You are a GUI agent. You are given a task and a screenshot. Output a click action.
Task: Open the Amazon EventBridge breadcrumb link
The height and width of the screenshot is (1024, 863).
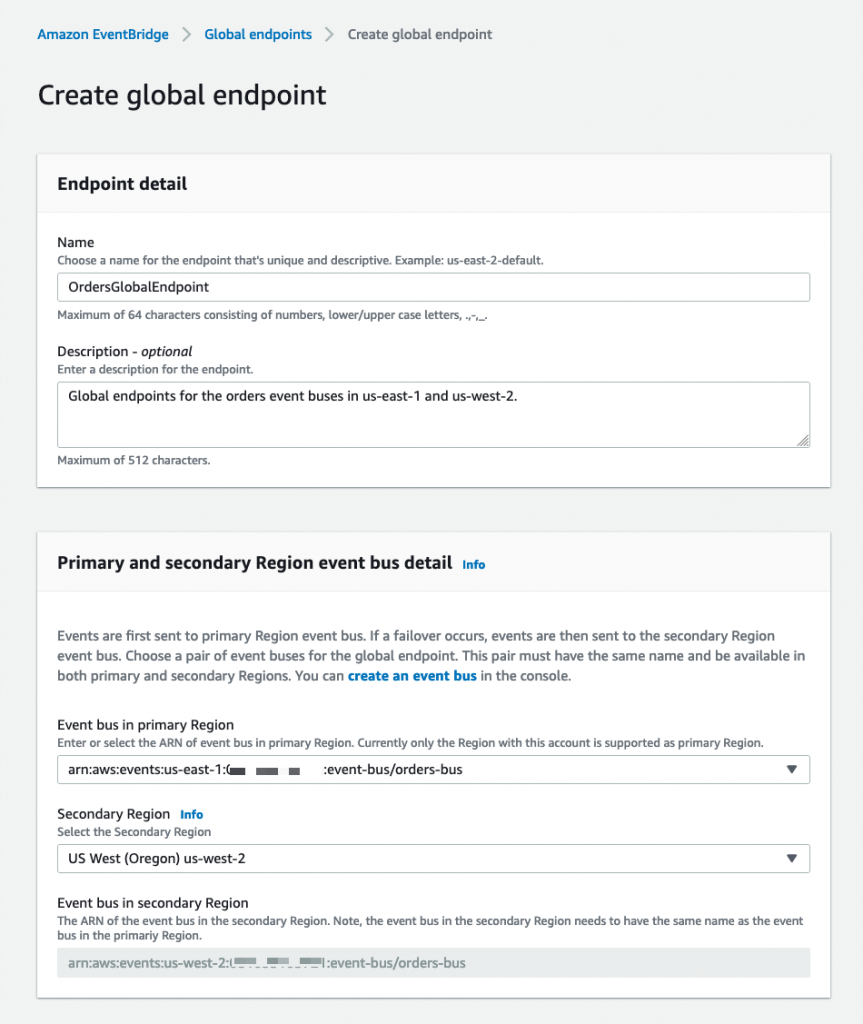[x=102, y=34]
